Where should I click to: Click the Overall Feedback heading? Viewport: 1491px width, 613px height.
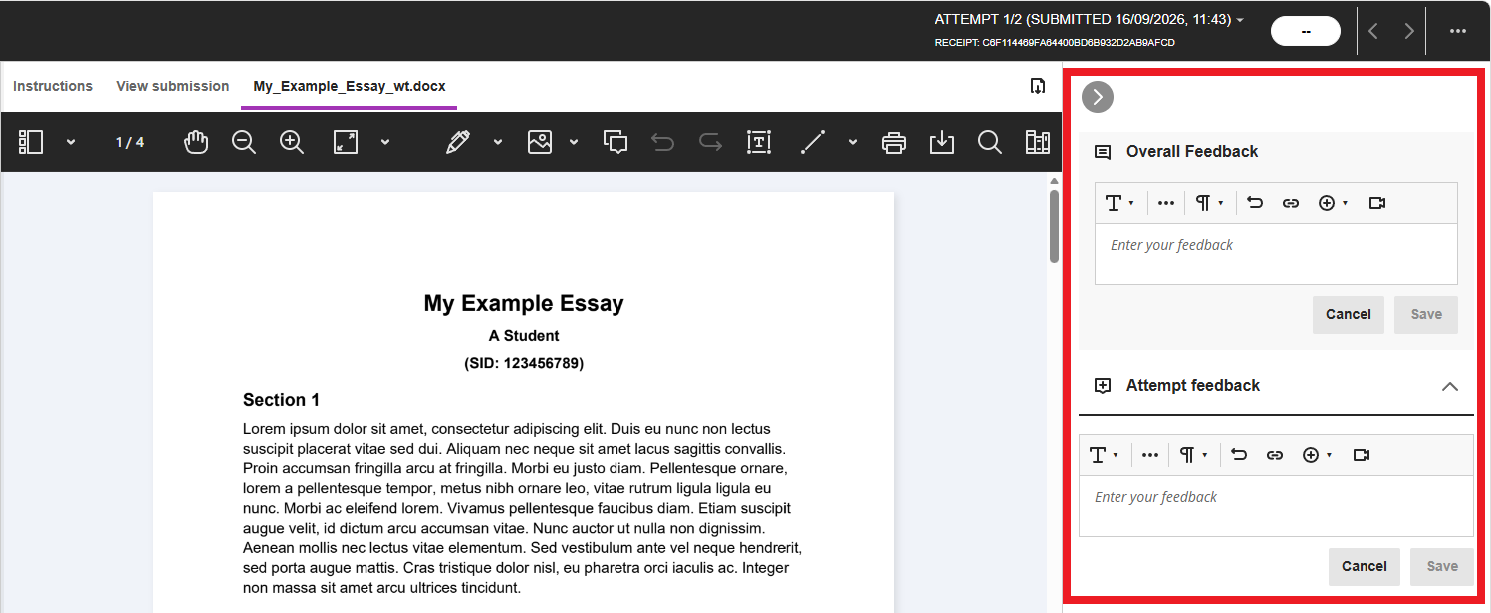click(x=1192, y=152)
